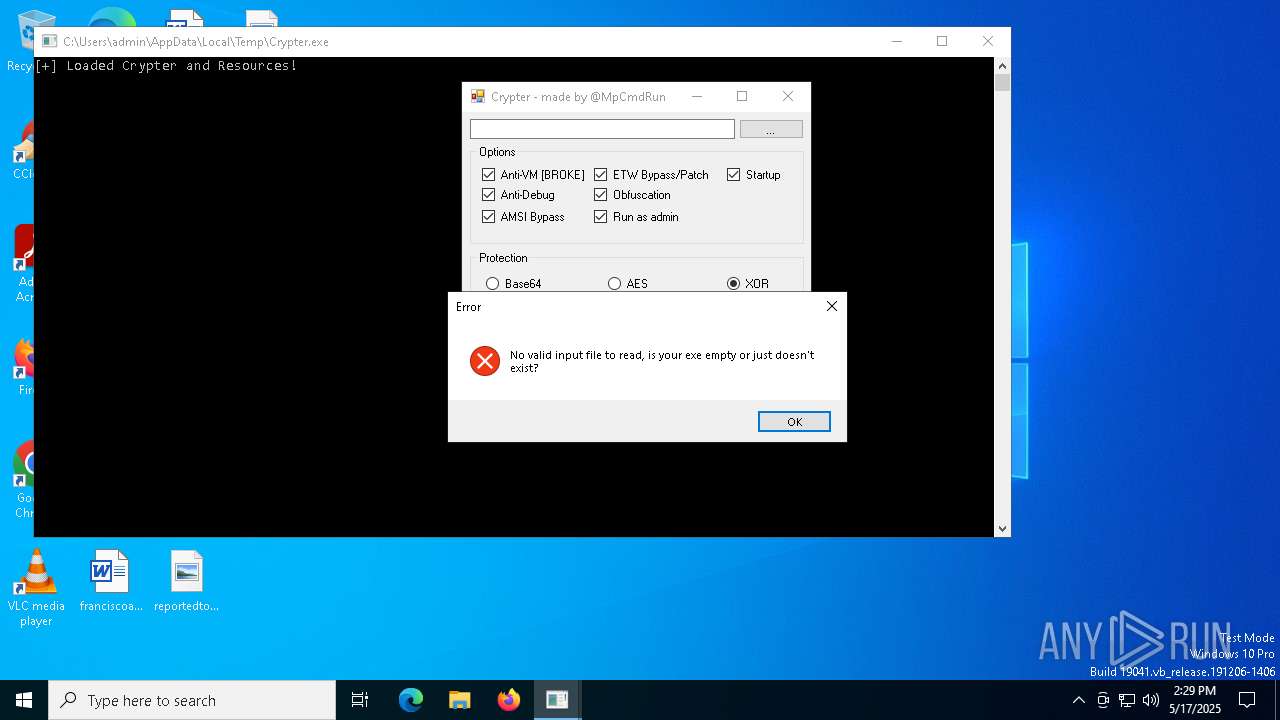
Task: Open the notification center icon
Action: 1247,700
